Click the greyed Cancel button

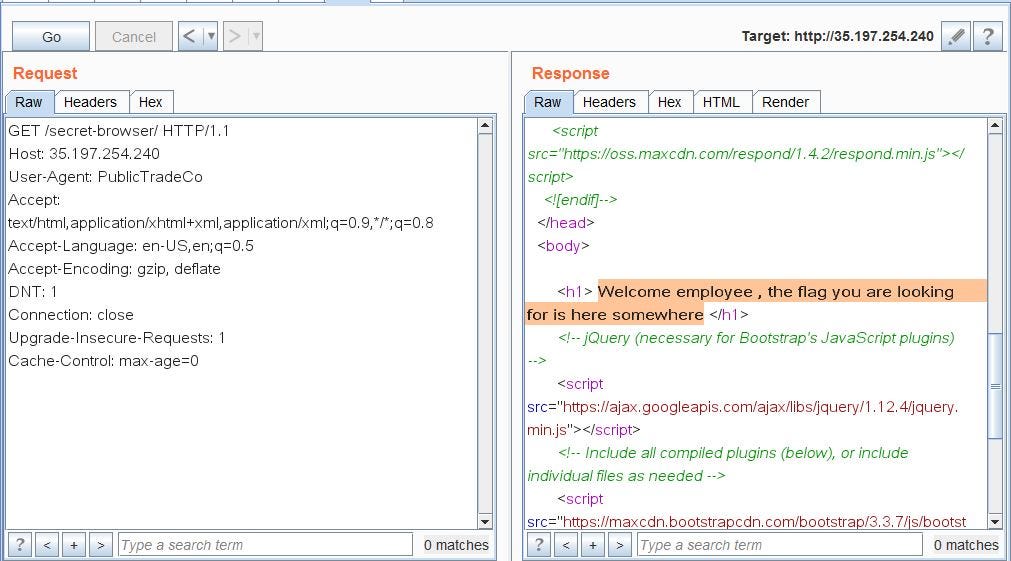[133, 37]
